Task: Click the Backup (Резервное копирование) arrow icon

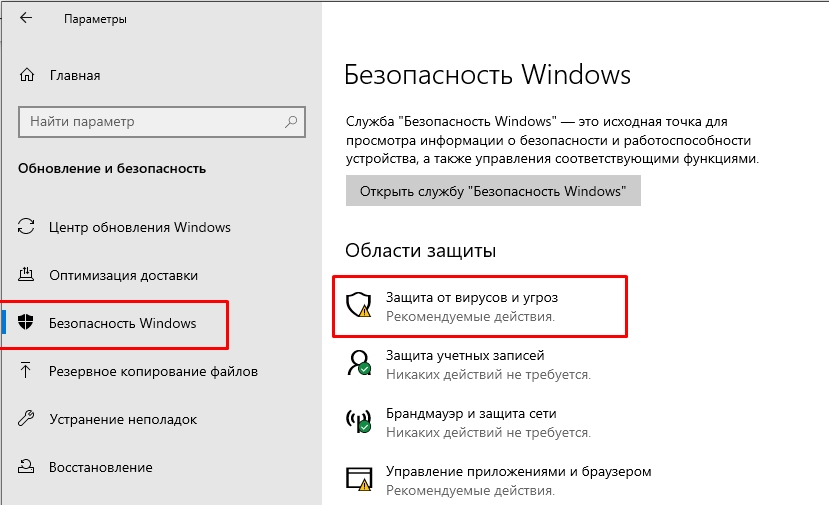Action: 27,371
